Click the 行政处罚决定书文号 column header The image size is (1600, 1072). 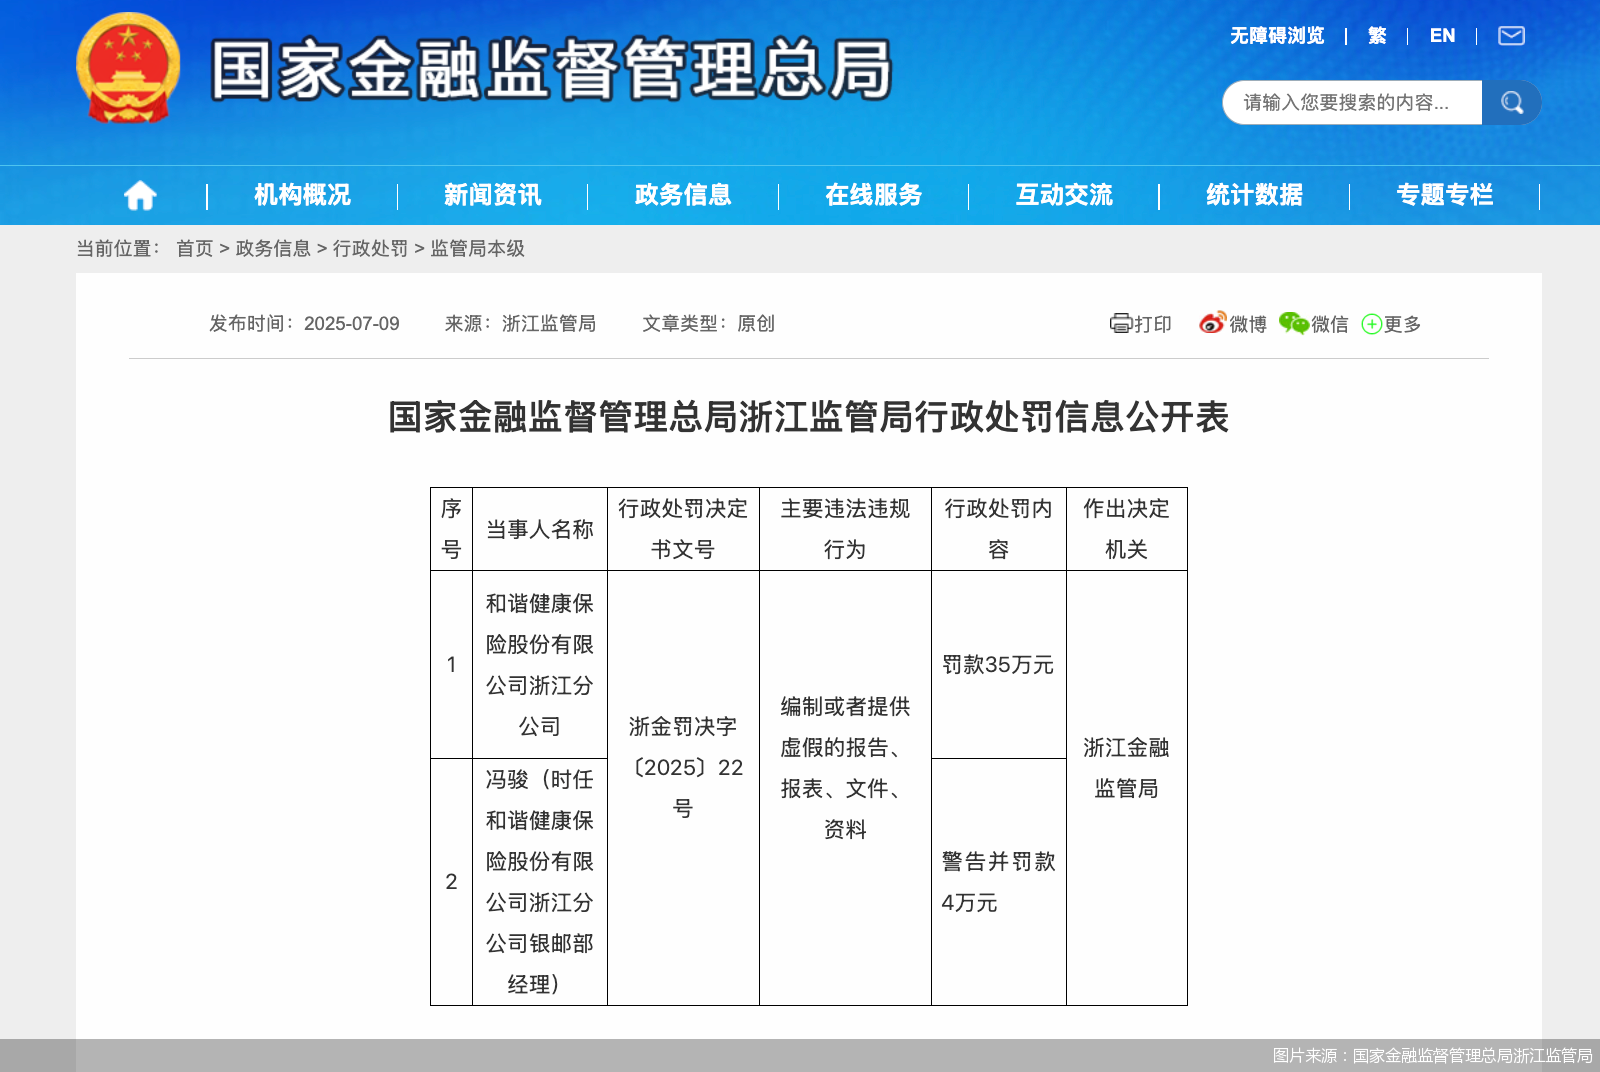683,529
